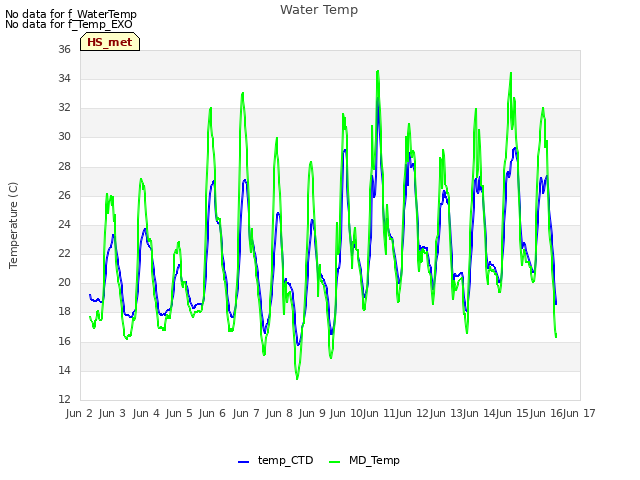Click the y-axis tick label 18
Image resolution: width=640 pixels, height=480 pixels.
[64, 311]
